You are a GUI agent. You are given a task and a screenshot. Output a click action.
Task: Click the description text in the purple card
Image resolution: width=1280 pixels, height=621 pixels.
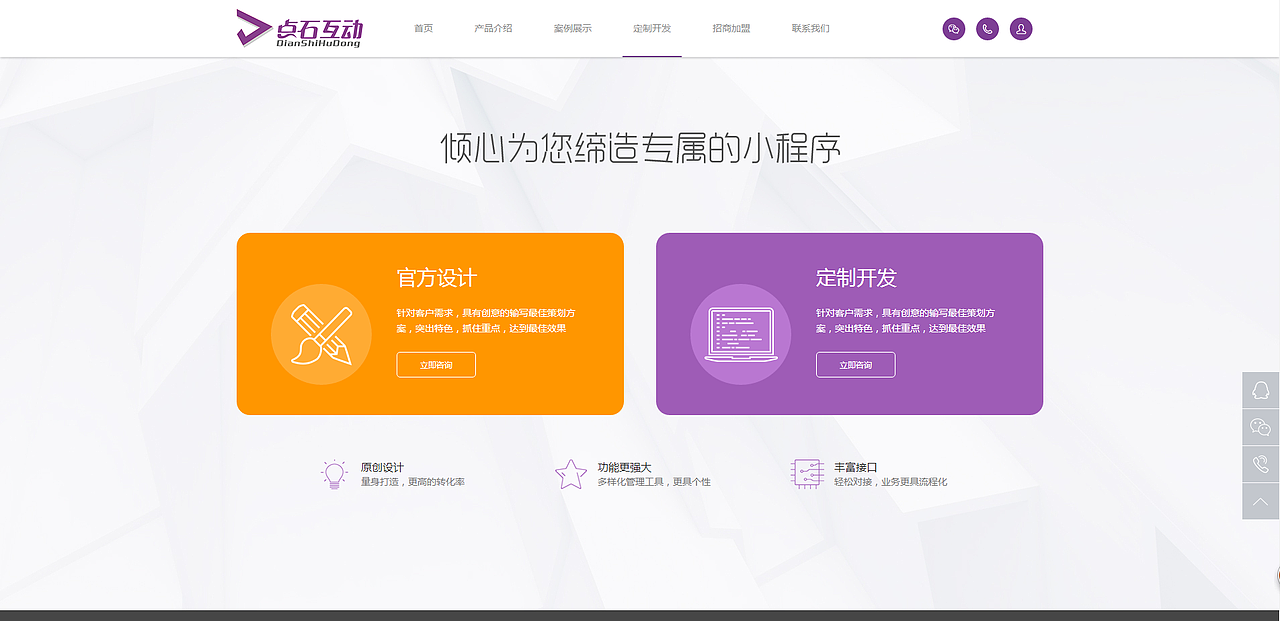pos(906,320)
